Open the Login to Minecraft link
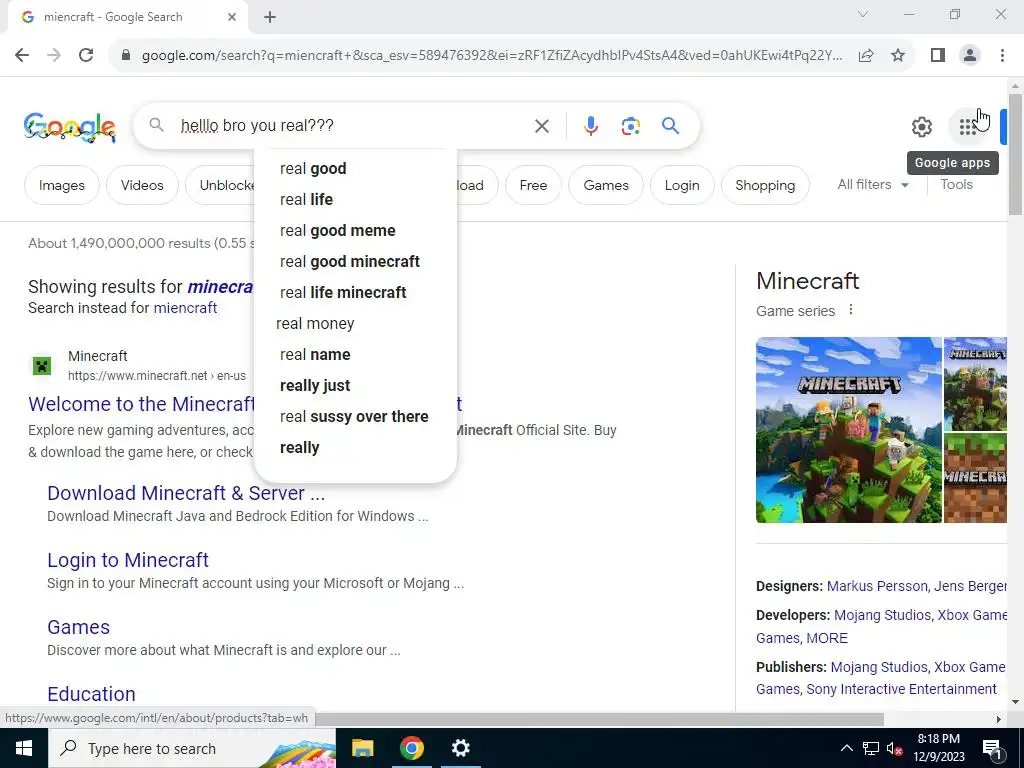This screenshot has height=768, width=1024. [128, 560]
